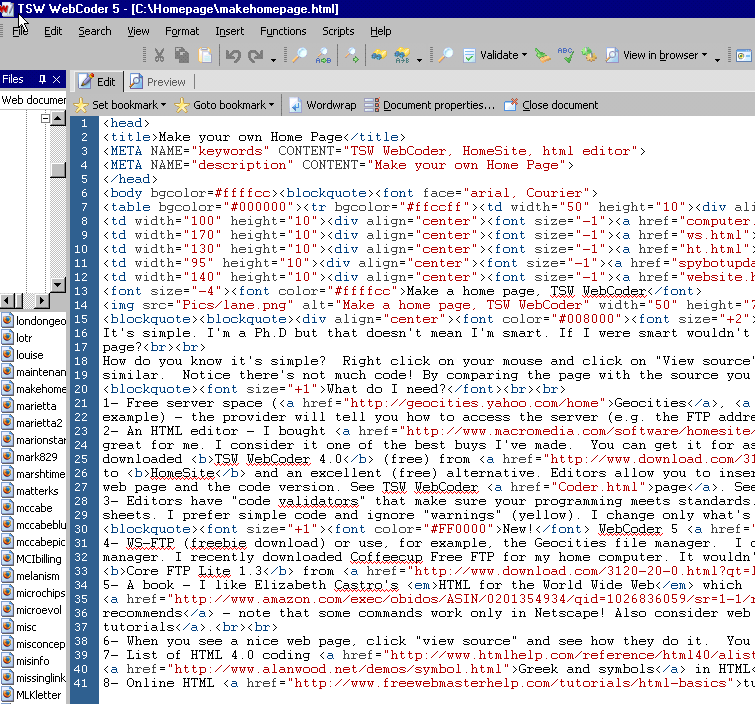Click View in browser button
755x704 pixels.
tap(652, 55)
